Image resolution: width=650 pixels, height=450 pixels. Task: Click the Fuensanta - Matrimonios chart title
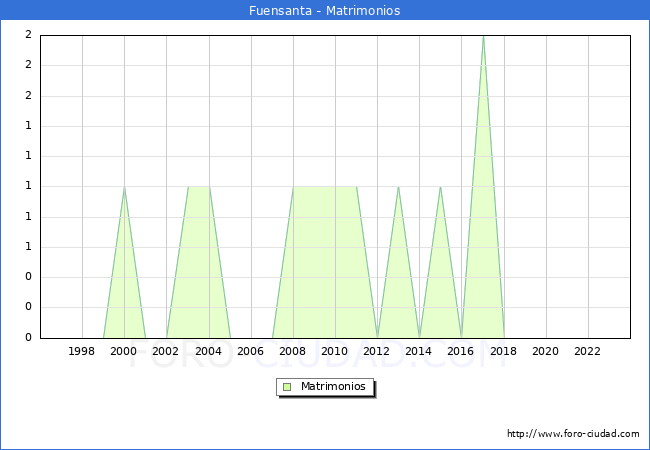click(325, 10)
